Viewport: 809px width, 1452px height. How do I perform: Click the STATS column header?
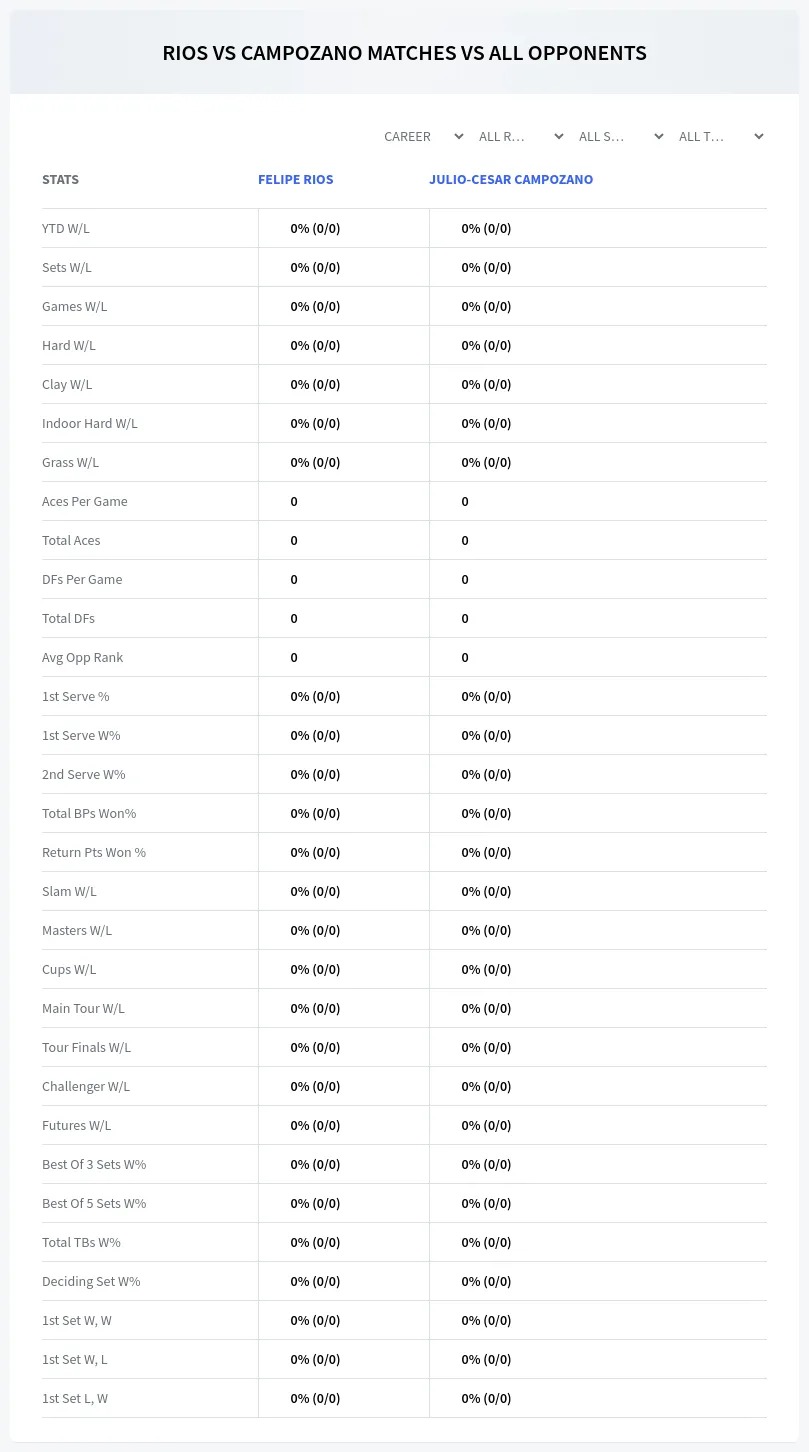(60, 180)
